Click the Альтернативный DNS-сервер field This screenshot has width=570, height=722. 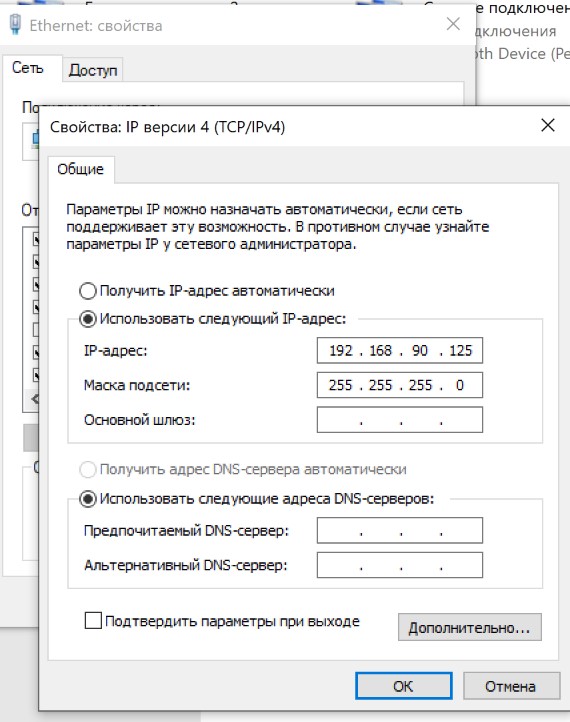click(400, 565)
